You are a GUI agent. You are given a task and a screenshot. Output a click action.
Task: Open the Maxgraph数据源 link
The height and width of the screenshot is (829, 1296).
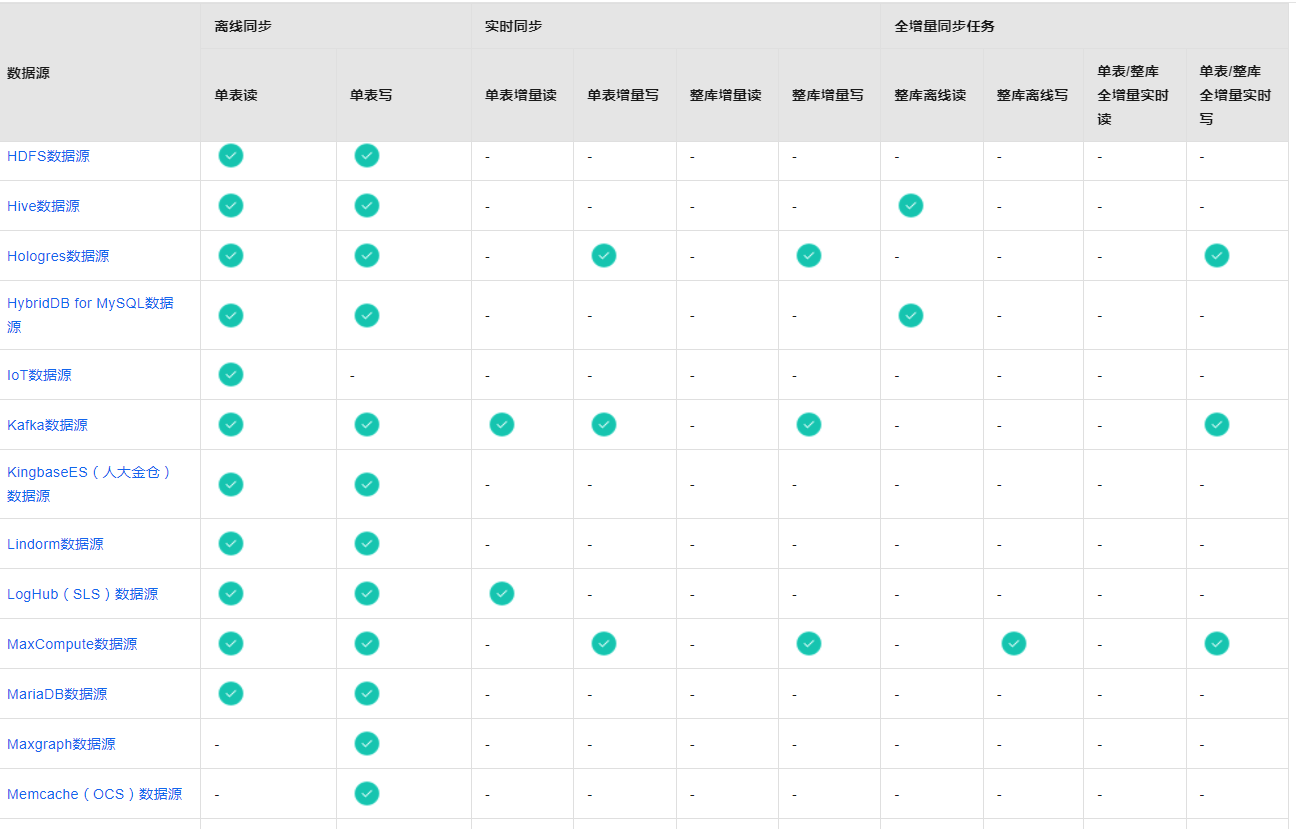click(x=61, y=744)
